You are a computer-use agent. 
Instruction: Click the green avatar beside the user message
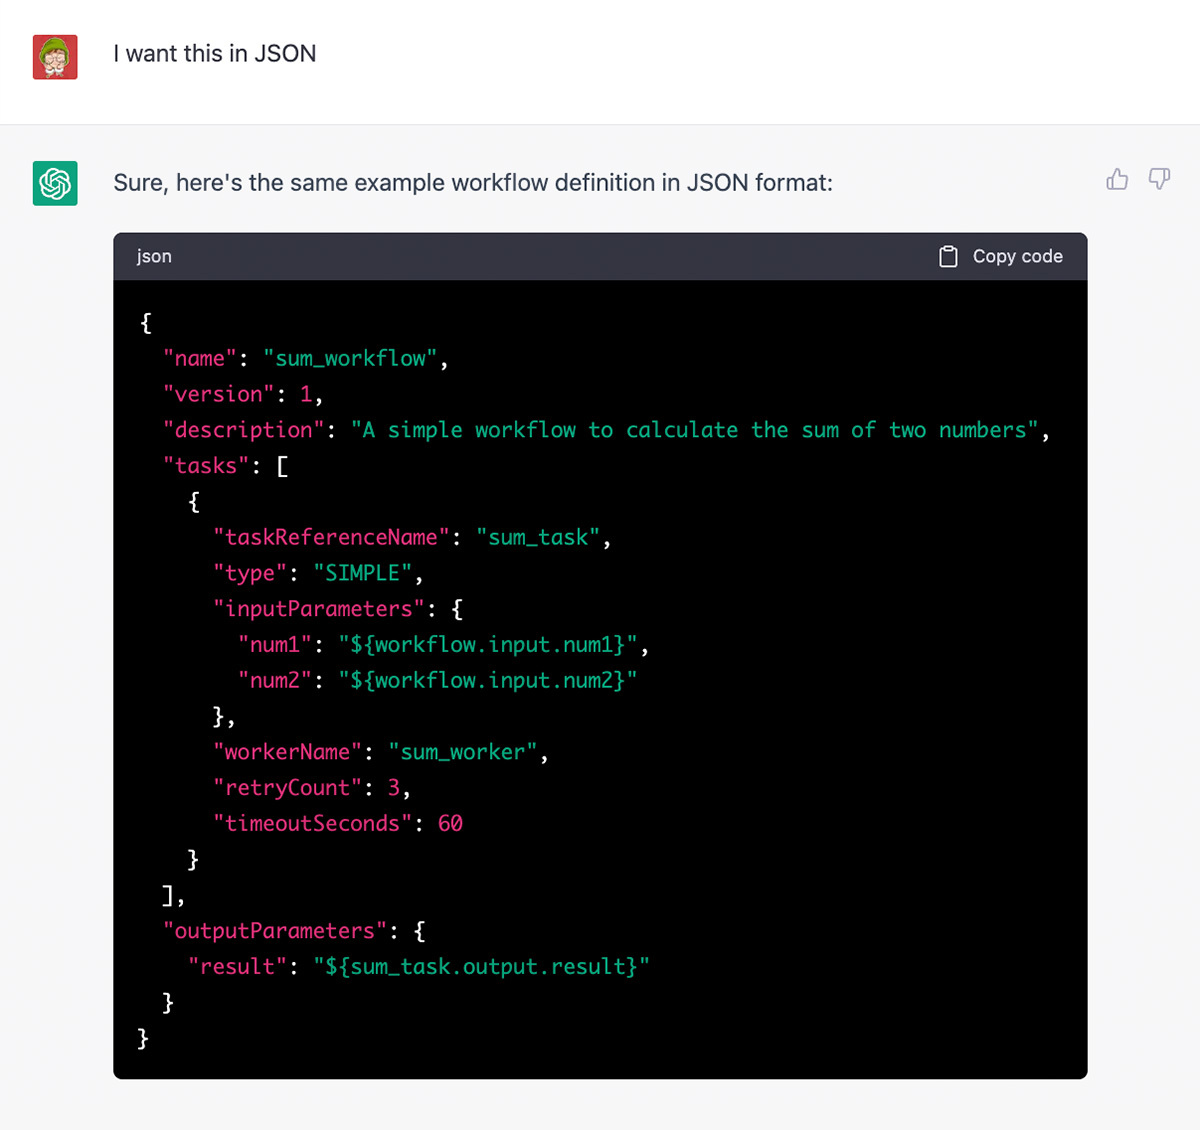tap(55, 57)
